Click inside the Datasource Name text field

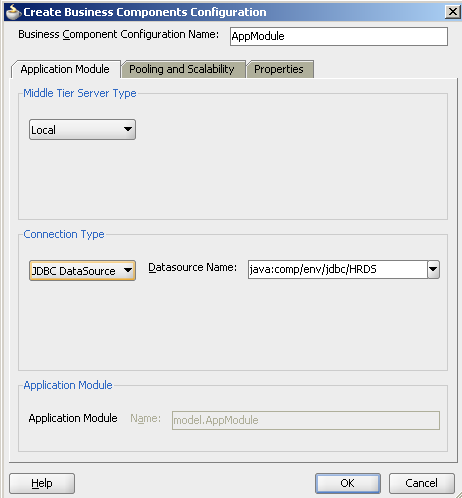(338, 269)
